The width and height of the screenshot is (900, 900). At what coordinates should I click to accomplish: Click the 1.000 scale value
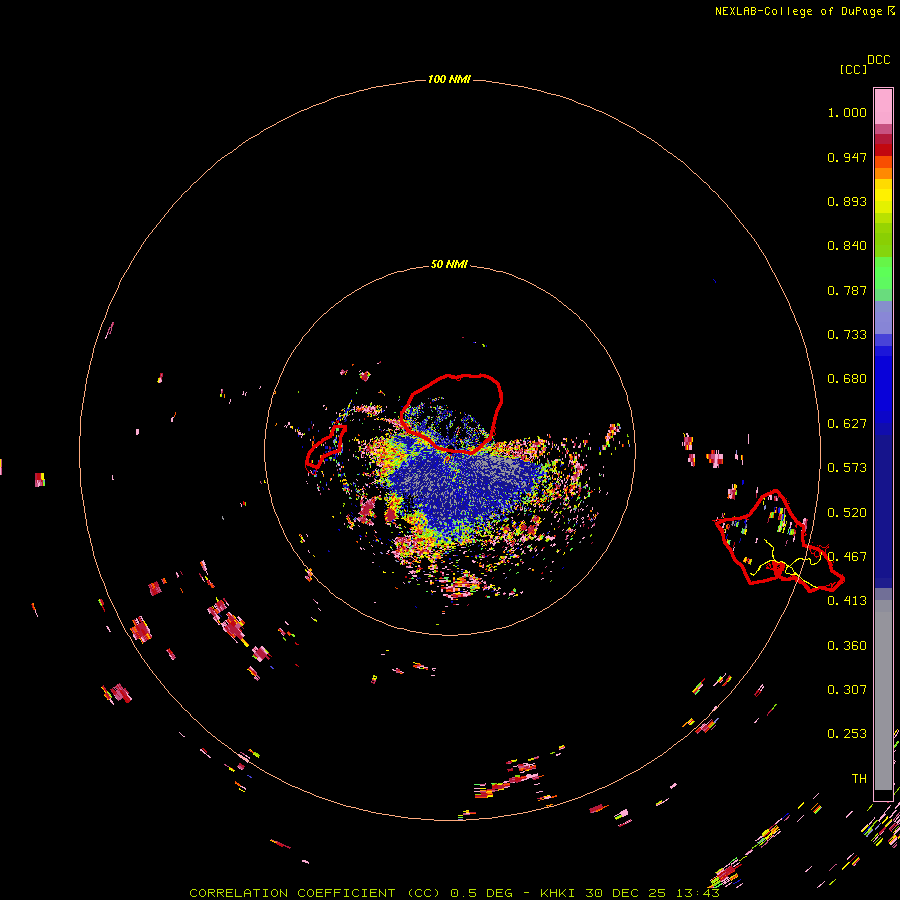[x=847, y=112]
